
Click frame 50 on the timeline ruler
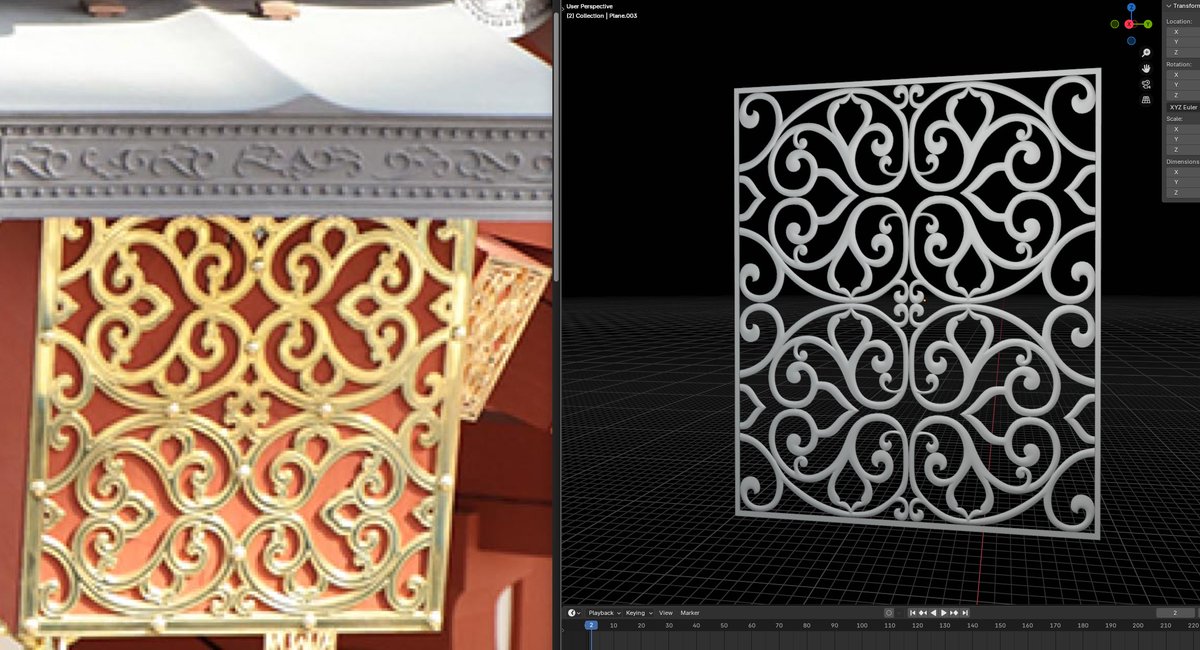(724, 626)
